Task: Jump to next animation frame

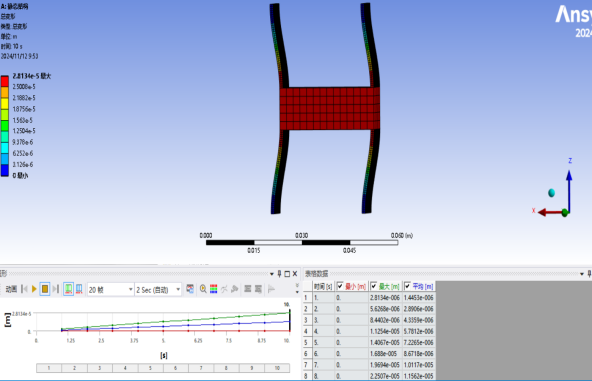Action: tap(56, 289)
